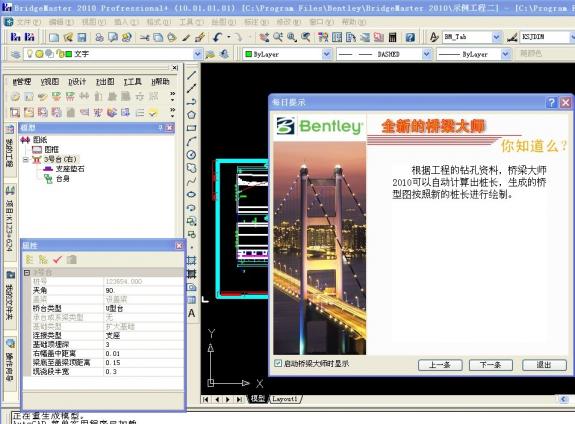Click the Cut scissors icon

(144, 37)
